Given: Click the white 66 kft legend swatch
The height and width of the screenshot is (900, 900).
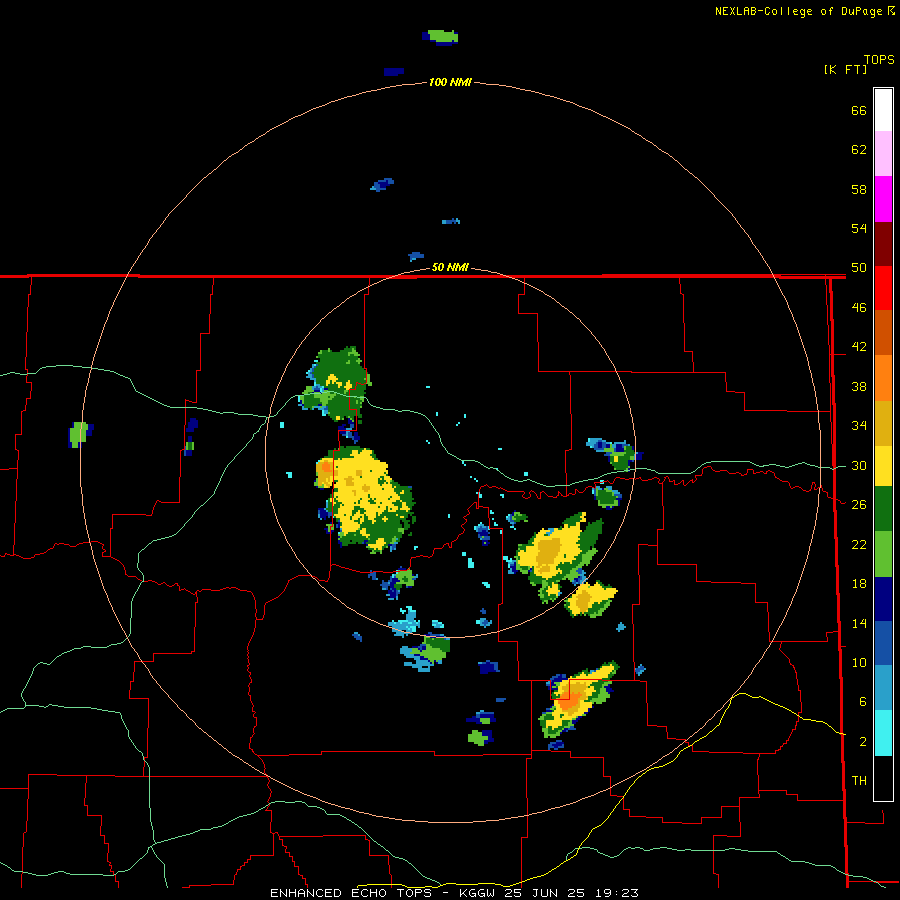Looking at the screenshot, I should (x=883, y=110).
